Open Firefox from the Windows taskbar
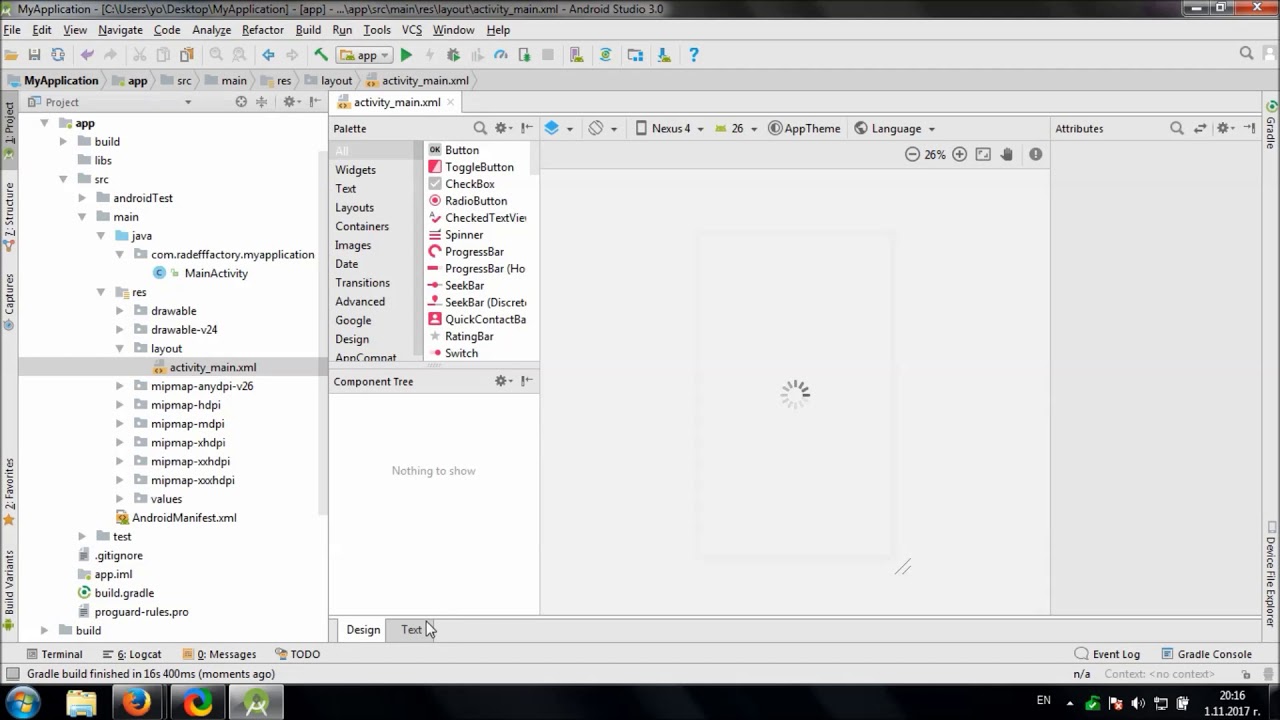Screen dimensions: 1280x720 [x=137, y=702]
